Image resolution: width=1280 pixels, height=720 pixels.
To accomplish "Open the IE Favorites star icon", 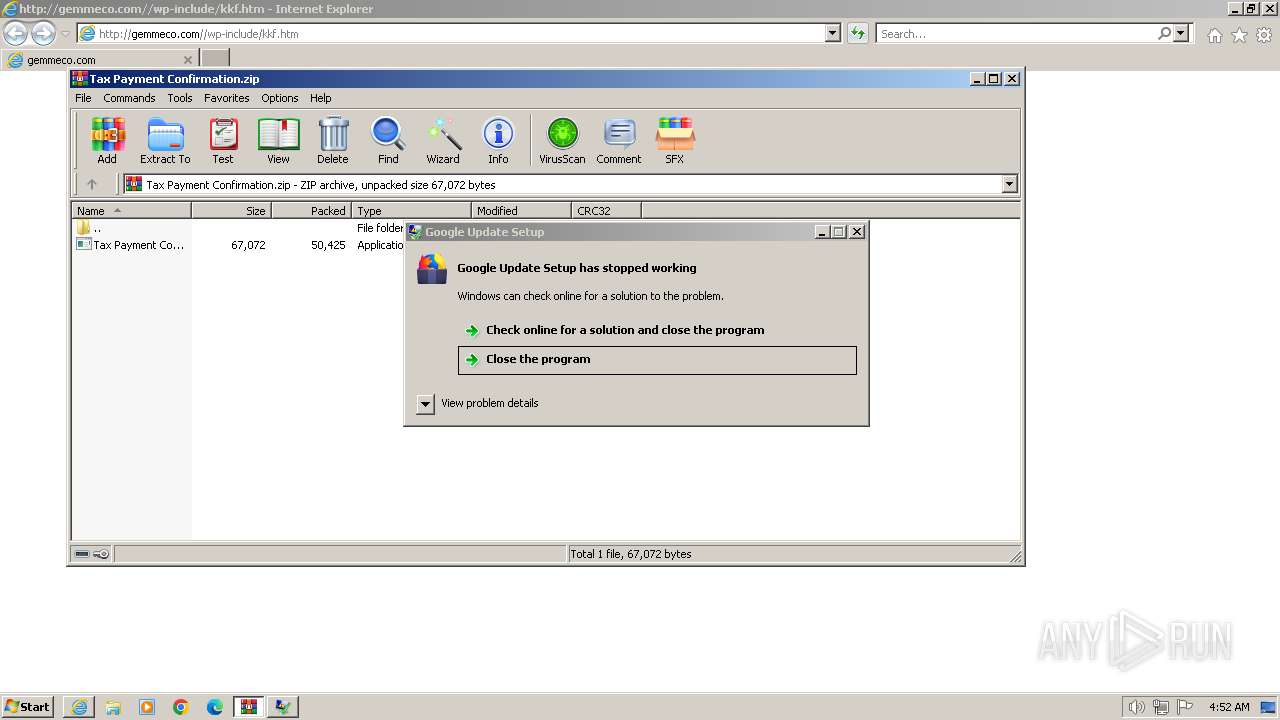I will (x=1239, y=35).
